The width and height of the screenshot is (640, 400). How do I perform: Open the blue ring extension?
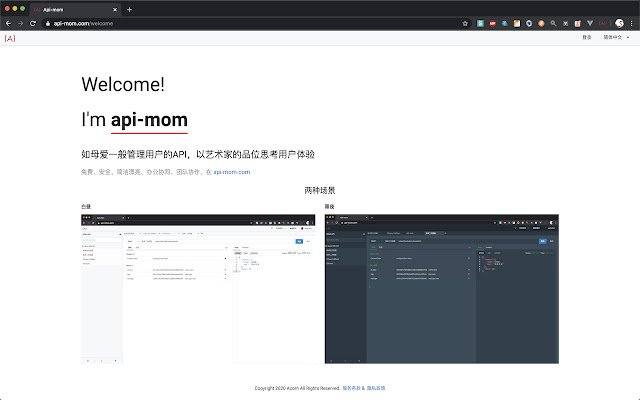[x=529, y=24]
